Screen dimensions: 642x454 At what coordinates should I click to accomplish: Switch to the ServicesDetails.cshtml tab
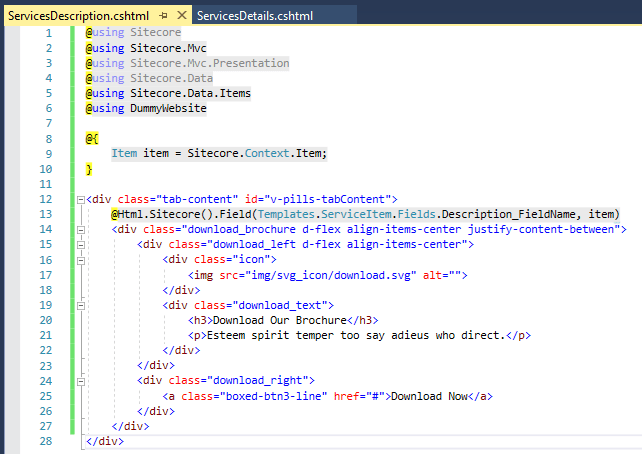coord(256,16)
